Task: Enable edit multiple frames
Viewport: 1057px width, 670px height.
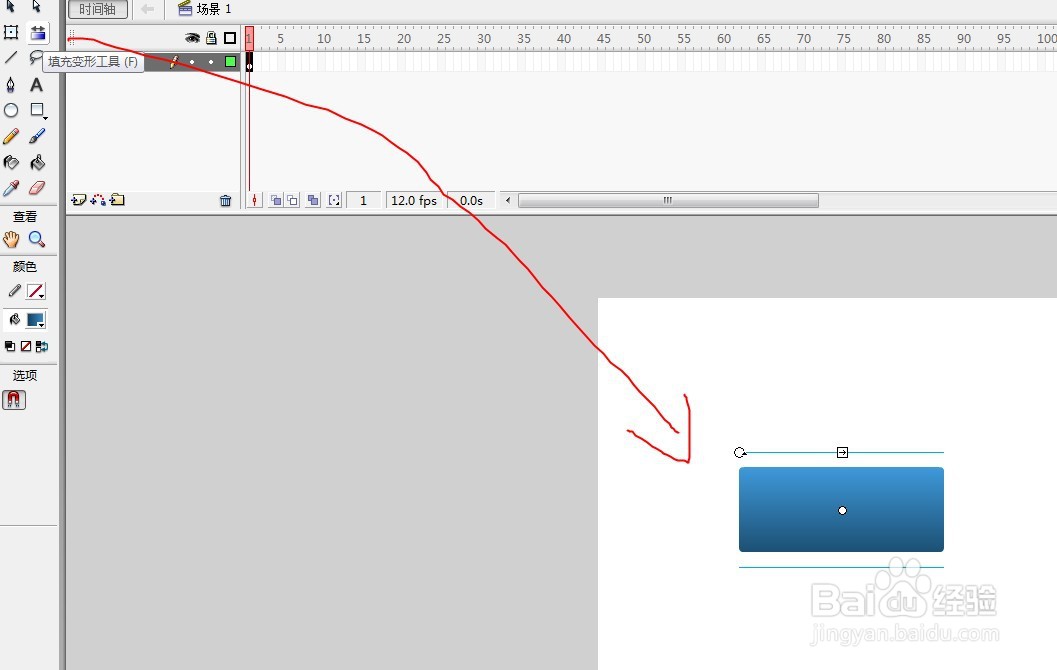Action: click(x=313, y=200)
